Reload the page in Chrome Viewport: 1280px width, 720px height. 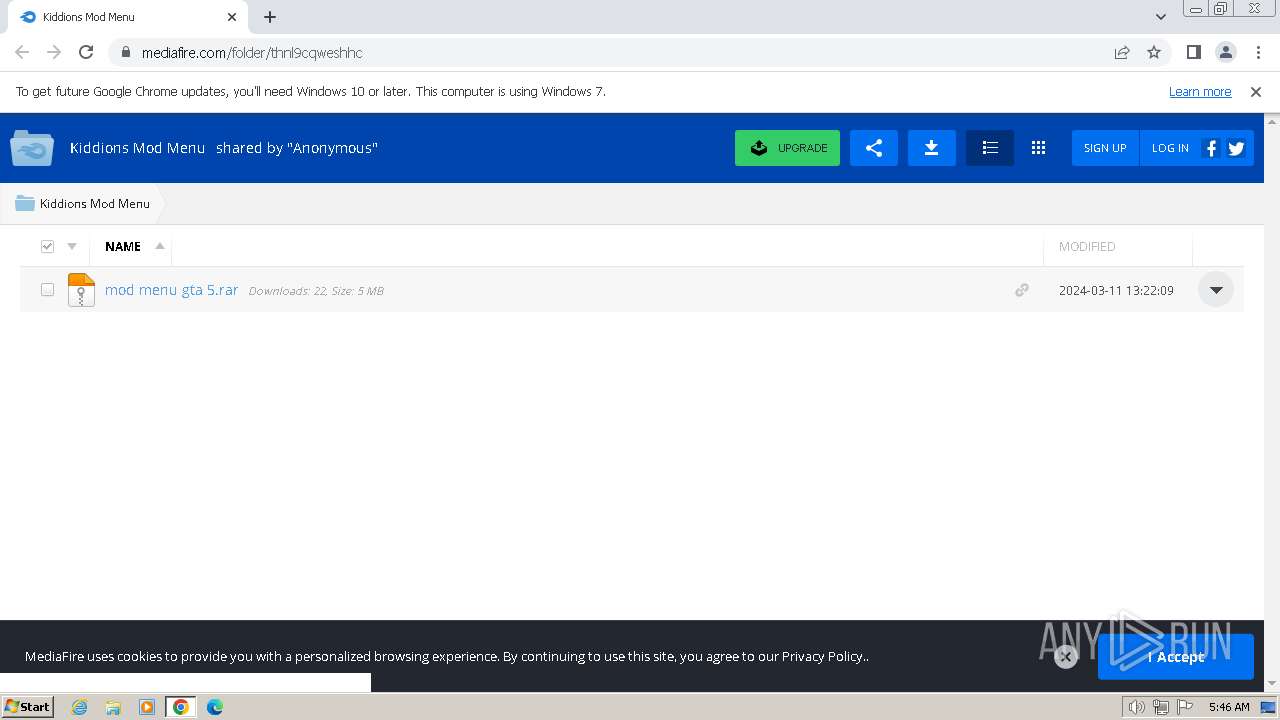[x=86, y=52]
